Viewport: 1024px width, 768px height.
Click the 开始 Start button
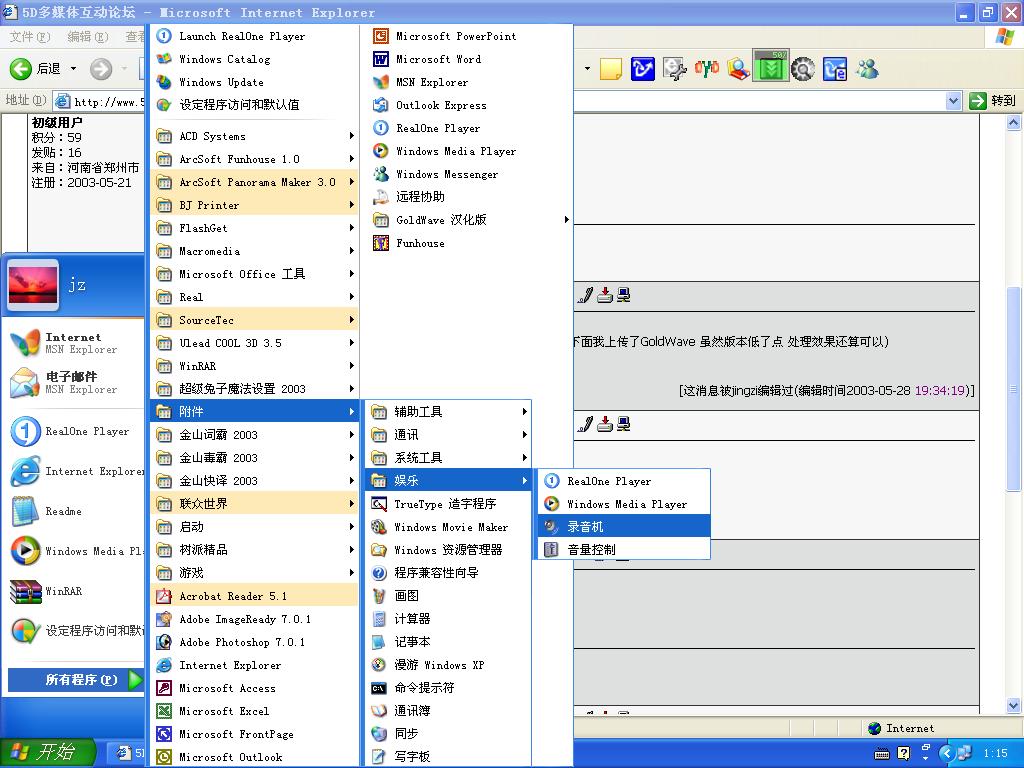click(47, 752)
